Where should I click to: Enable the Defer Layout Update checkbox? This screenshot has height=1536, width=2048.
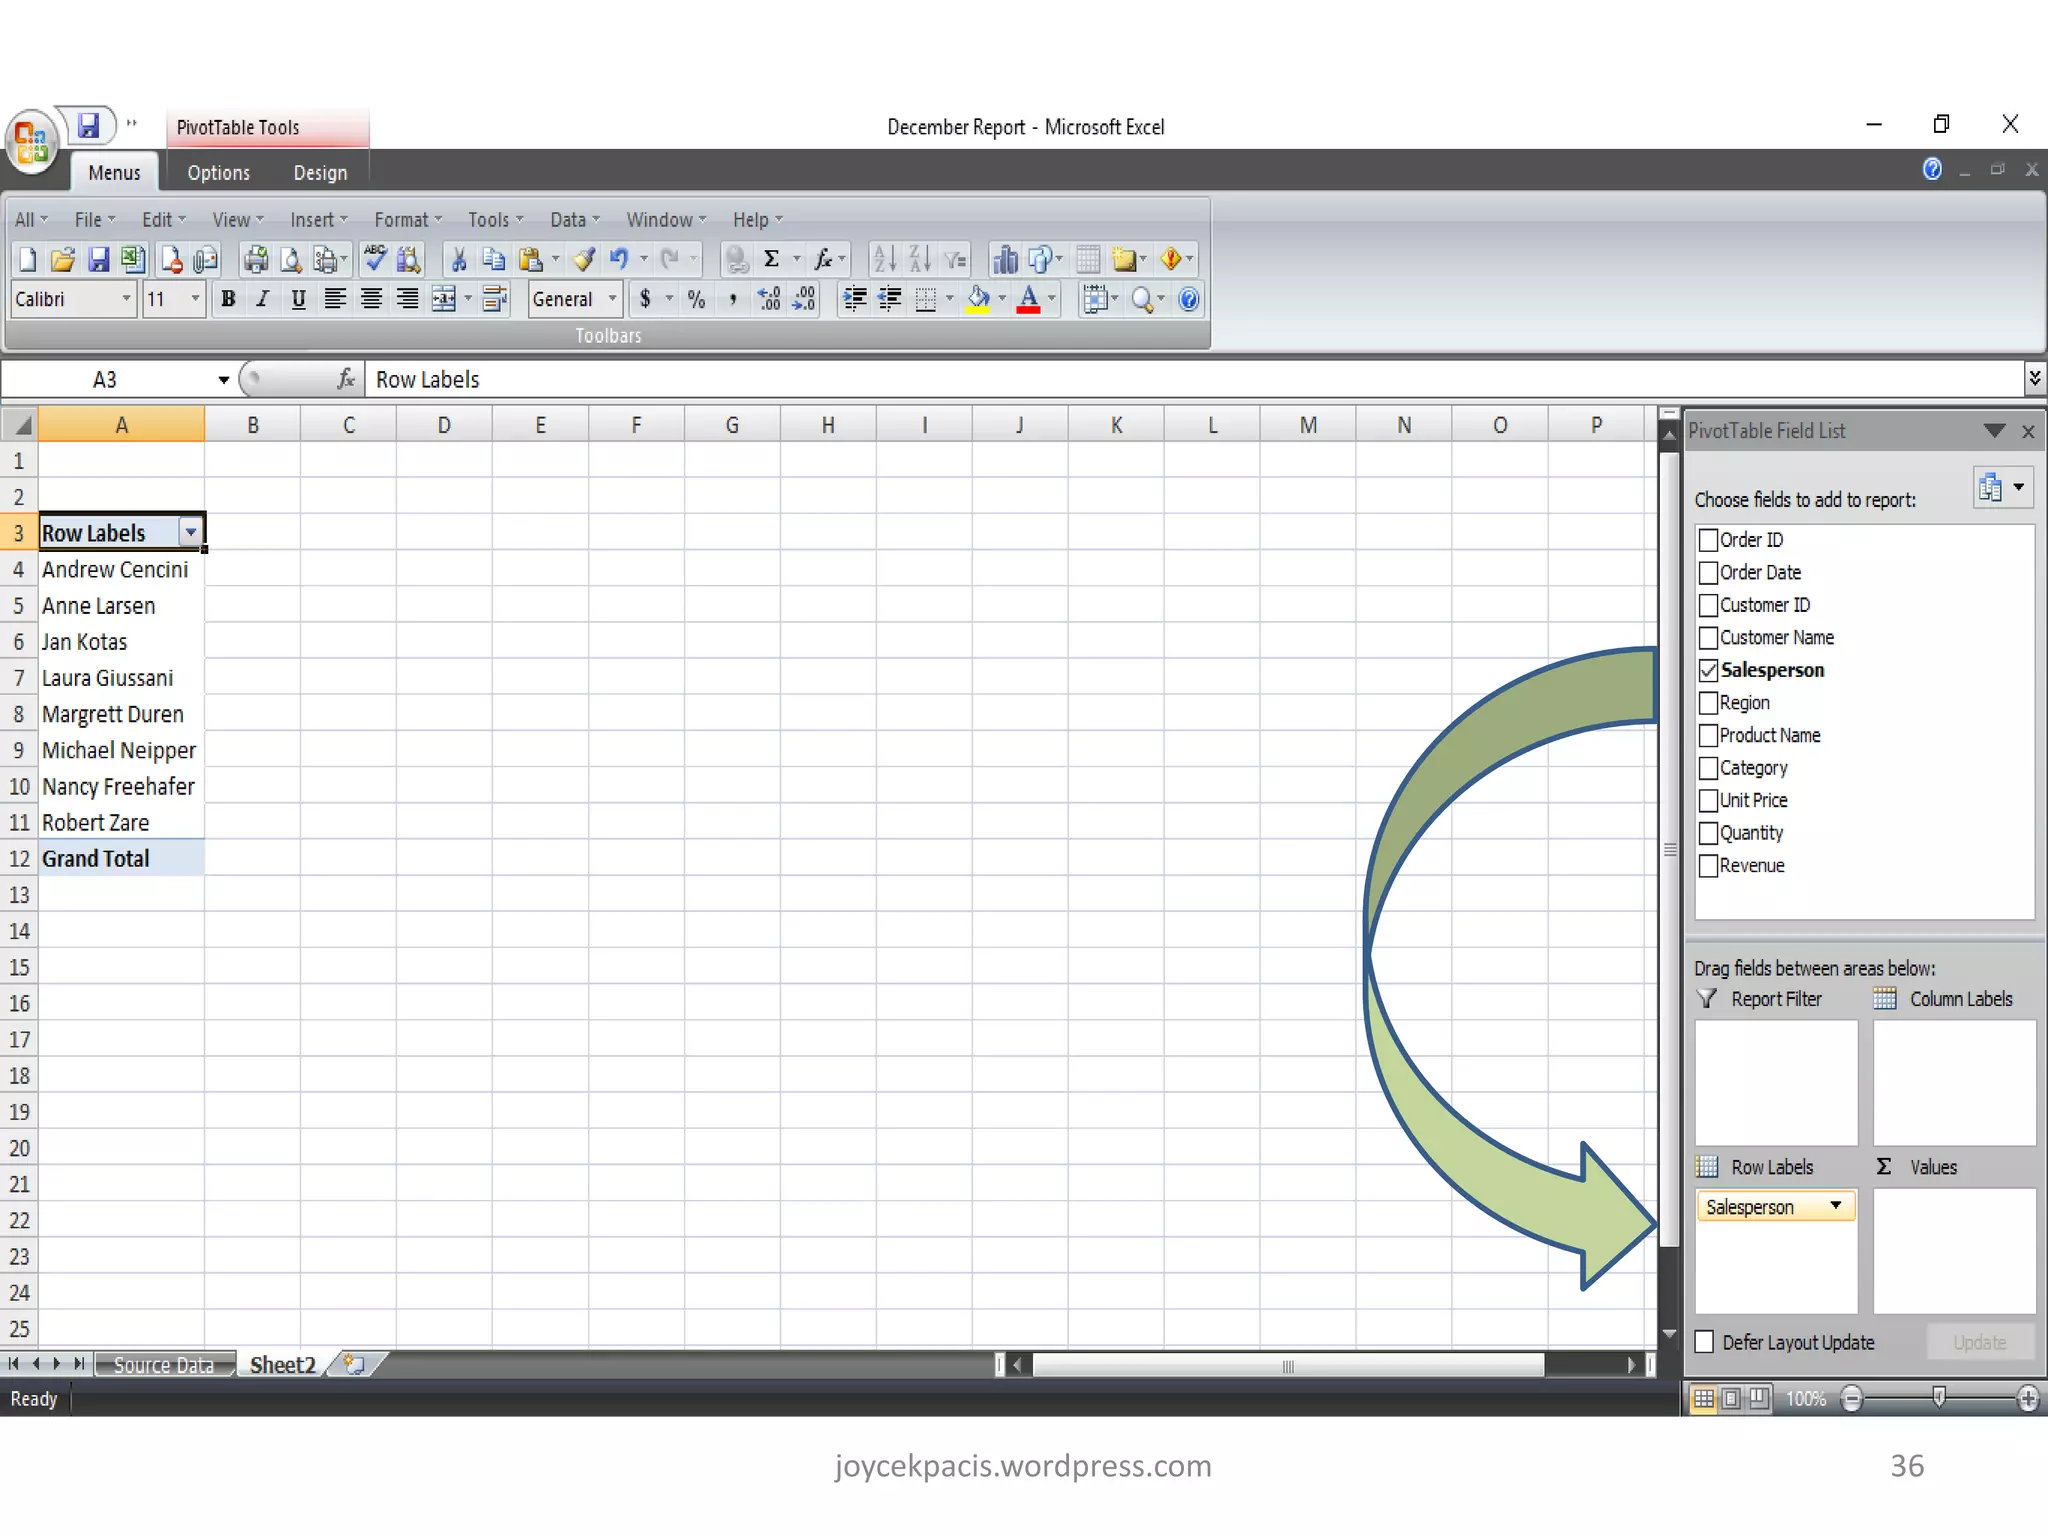click(x=1705, y=1342)
